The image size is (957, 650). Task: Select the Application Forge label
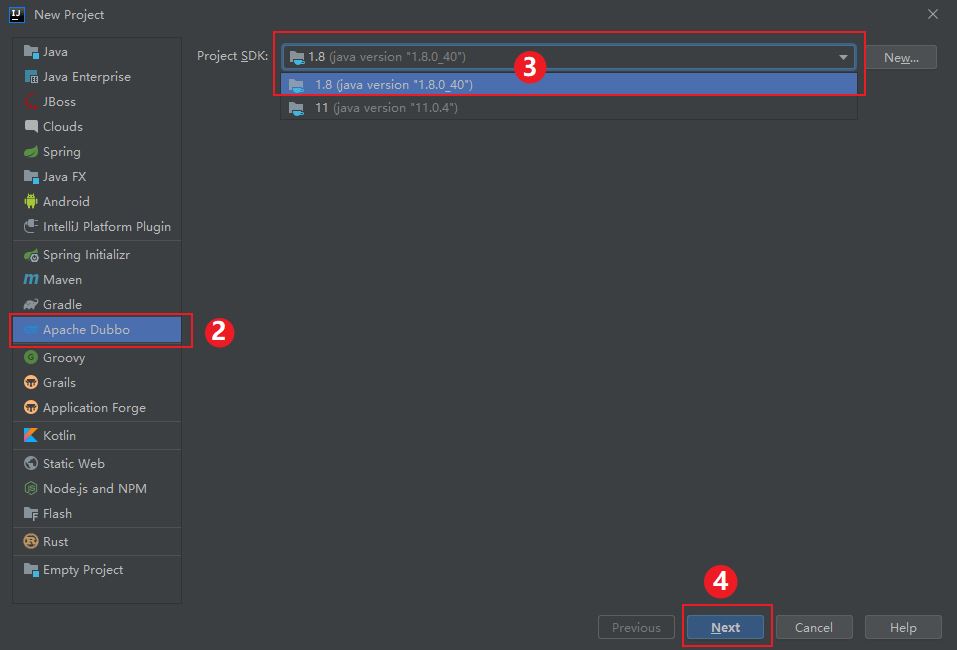click(94, 408)
